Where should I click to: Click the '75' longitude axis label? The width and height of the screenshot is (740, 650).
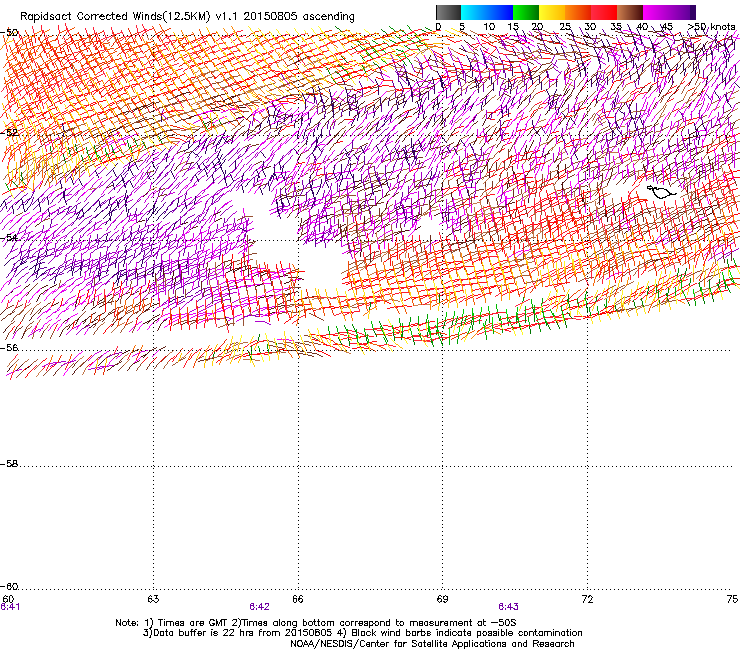pyautogui.click(x=732, y=599)
